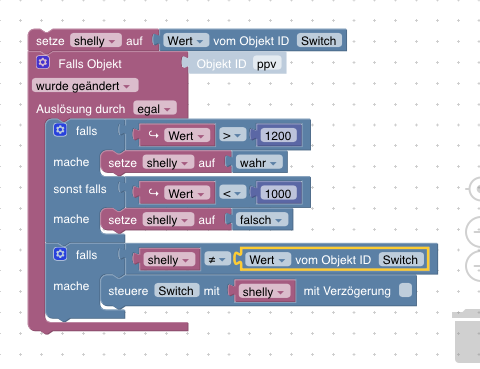
Task: Click mache label beside setze shelly auf falsch
Action: (x=71, y=219)
